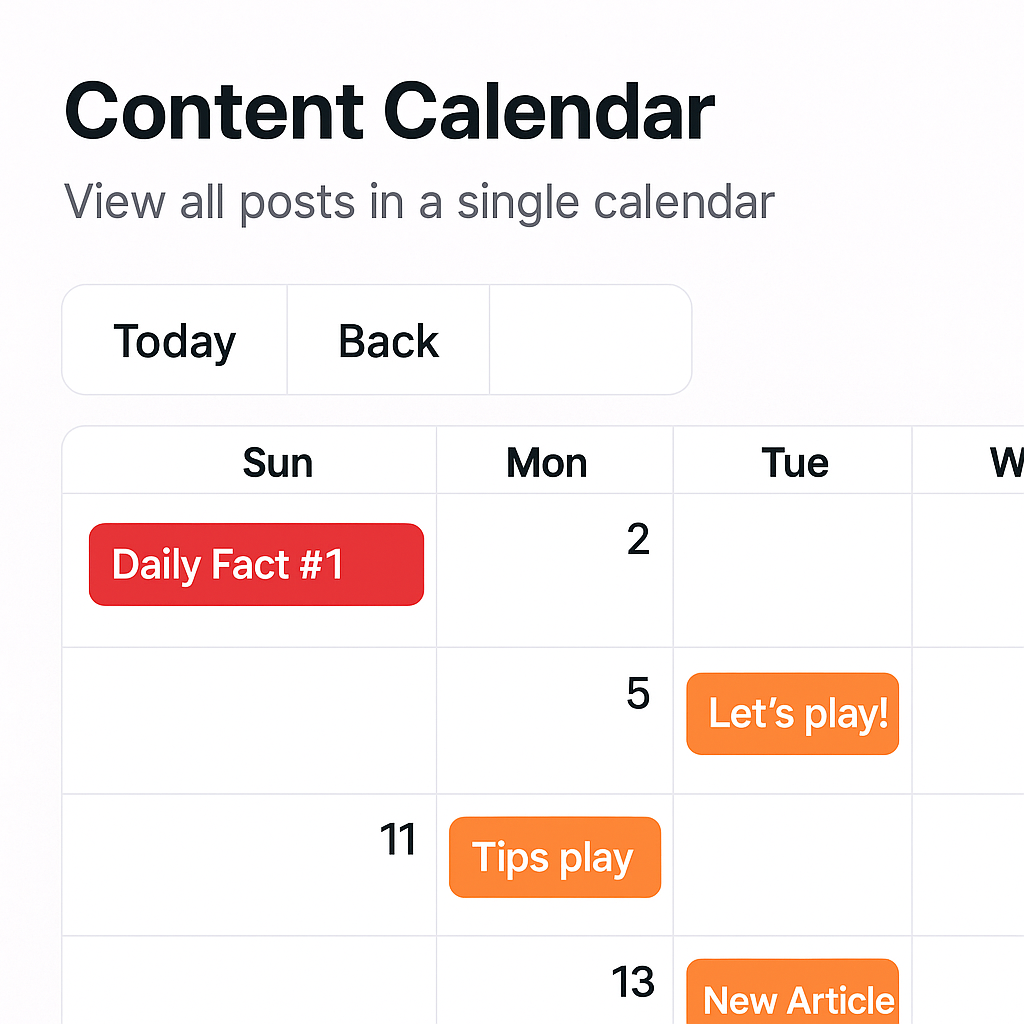Go to previous period with Back
1024x1024 pixels.
(x=388, y=341)
